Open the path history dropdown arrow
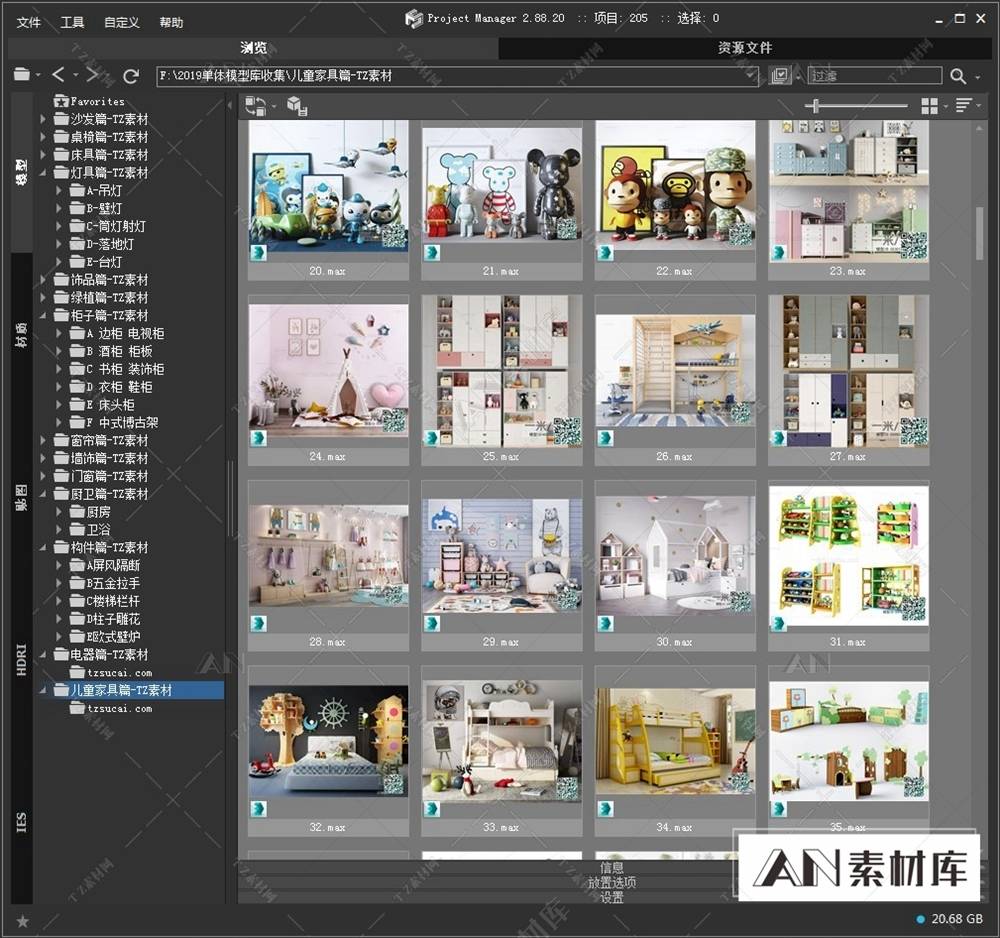 pos(751,76)
